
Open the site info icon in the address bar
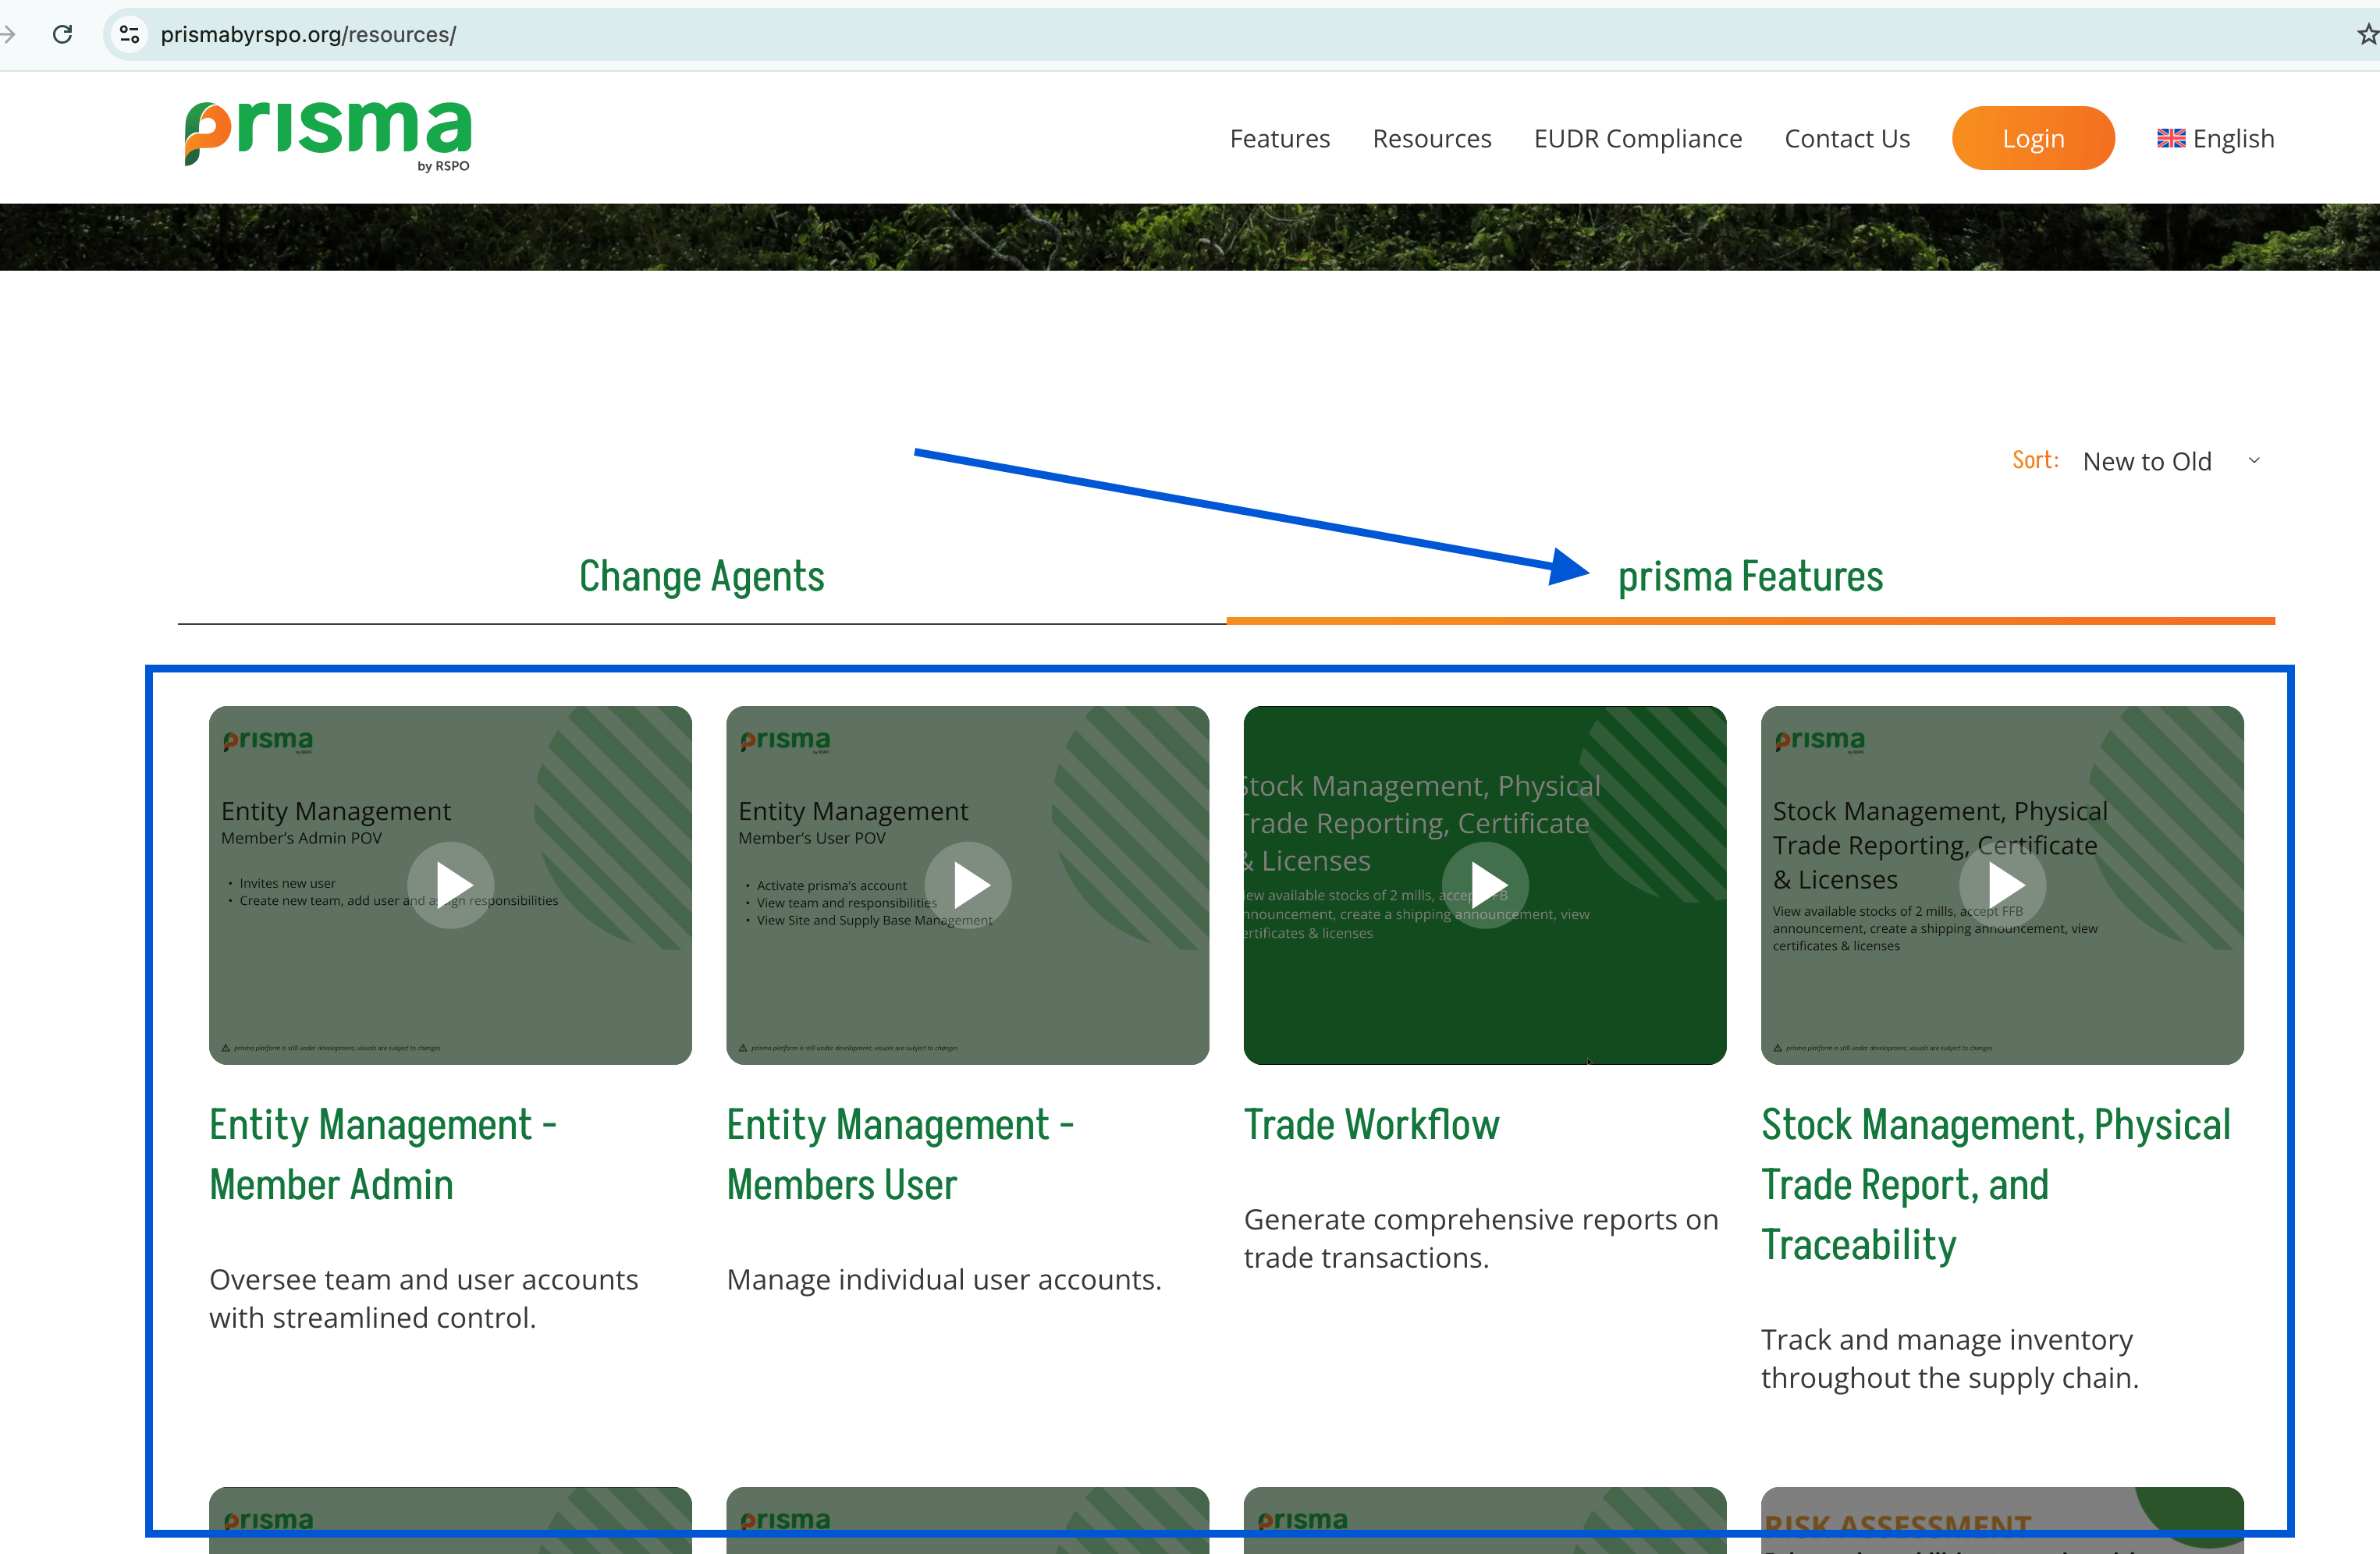pyautogui.click(x=129, y=34)
